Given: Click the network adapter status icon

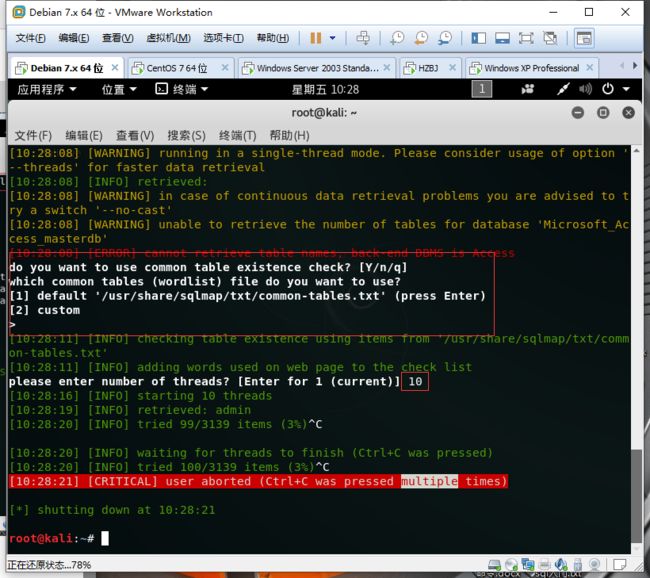Looking at the screenshot, I should [528, 565].
